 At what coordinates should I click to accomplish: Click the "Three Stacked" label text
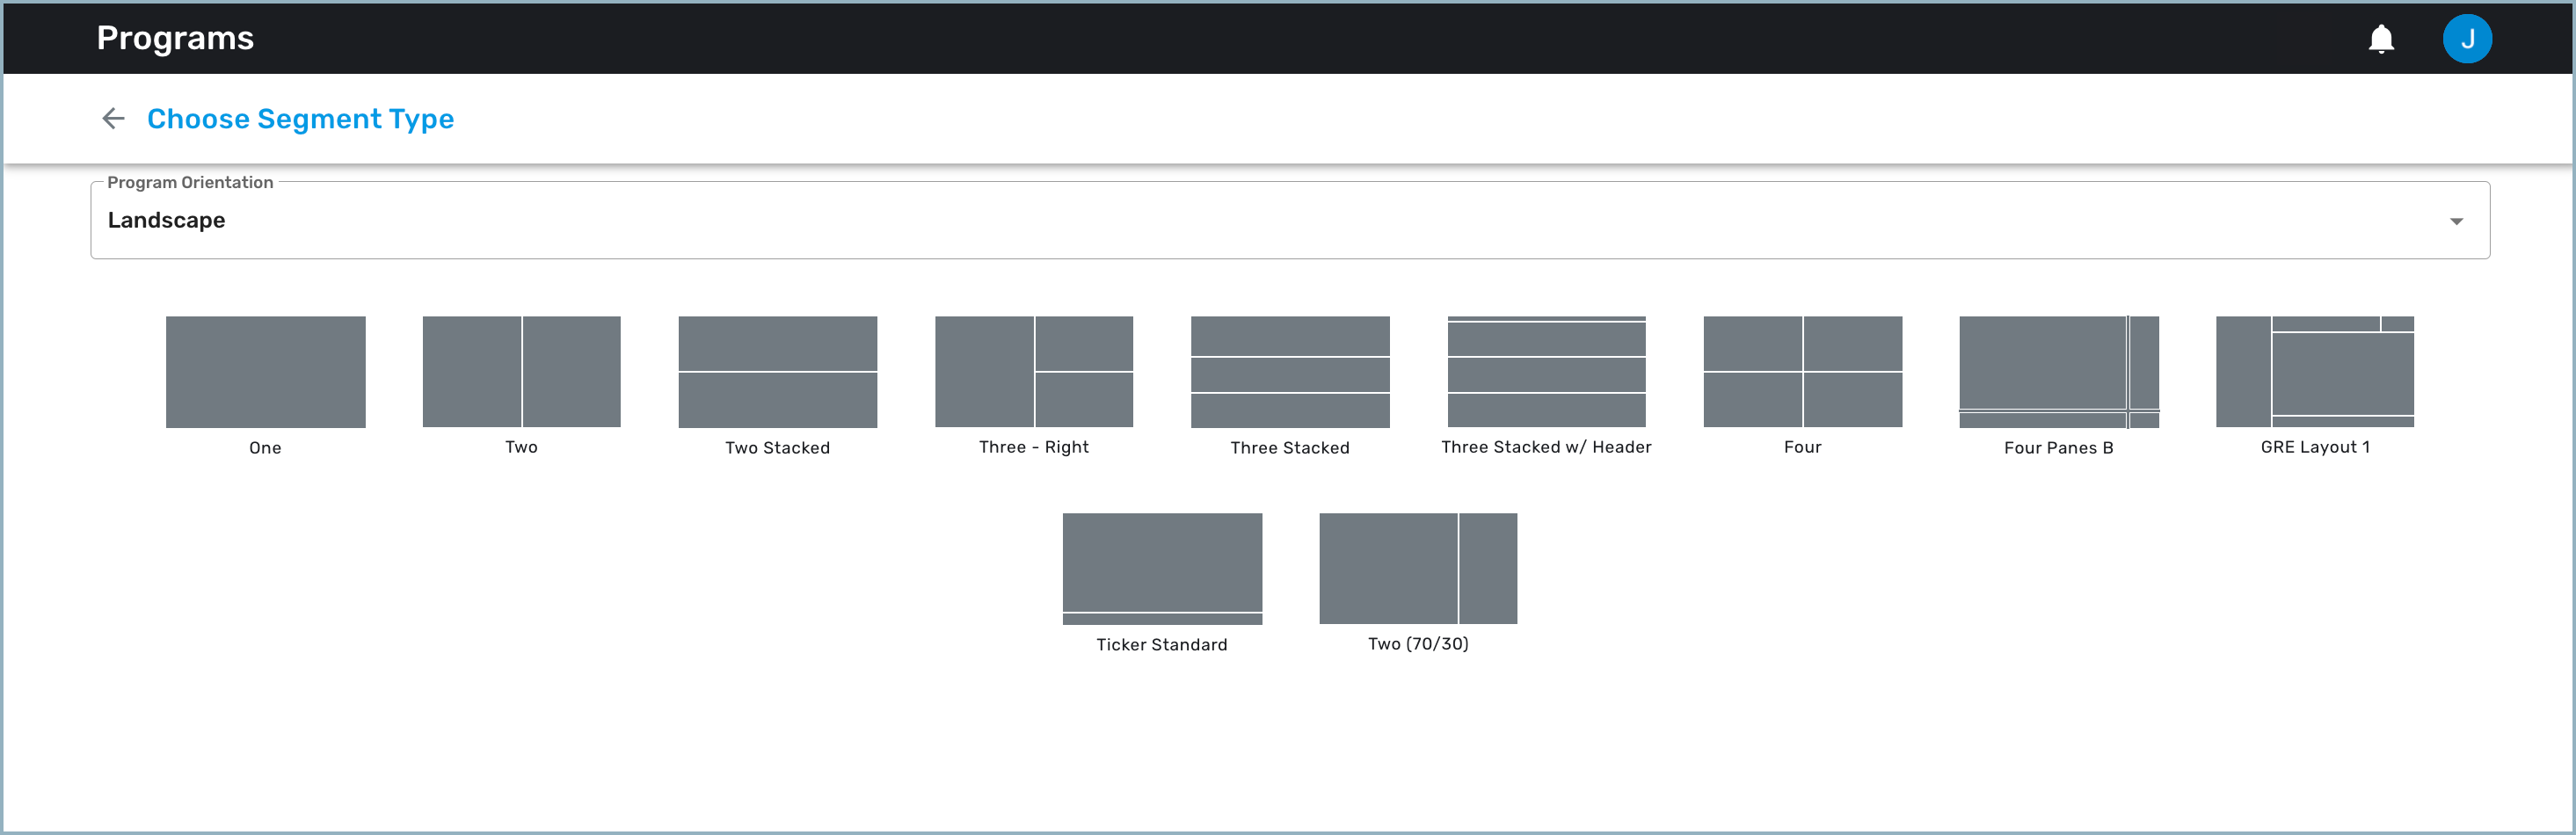click(1290, 448)
